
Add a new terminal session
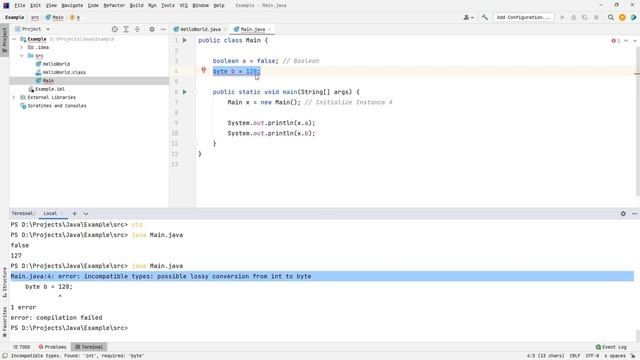point(74,213)
